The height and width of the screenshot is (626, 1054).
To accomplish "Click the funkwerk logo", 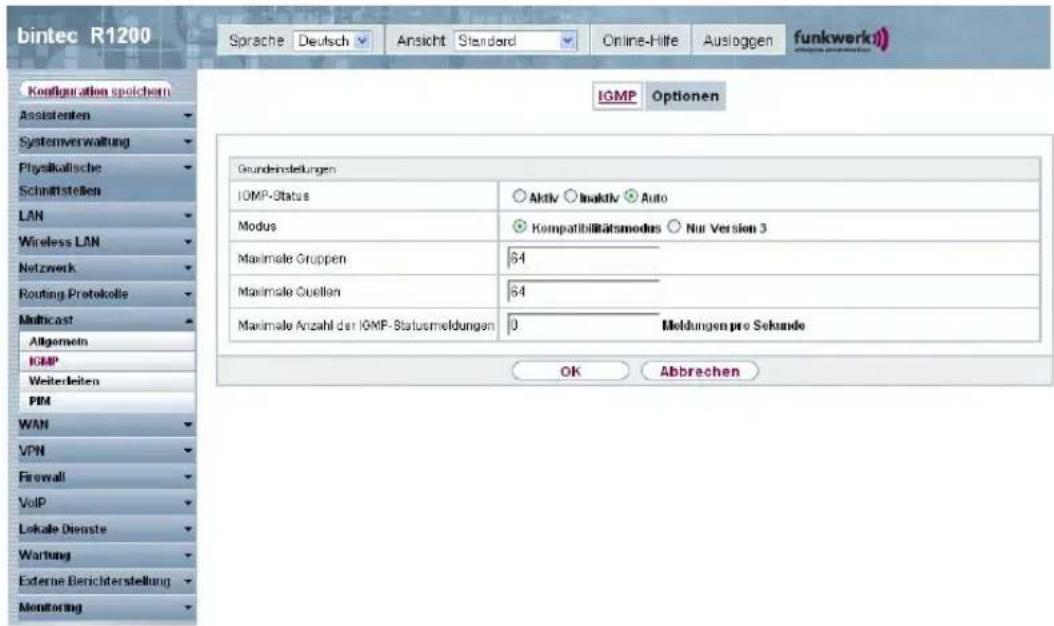I will 841,40.
